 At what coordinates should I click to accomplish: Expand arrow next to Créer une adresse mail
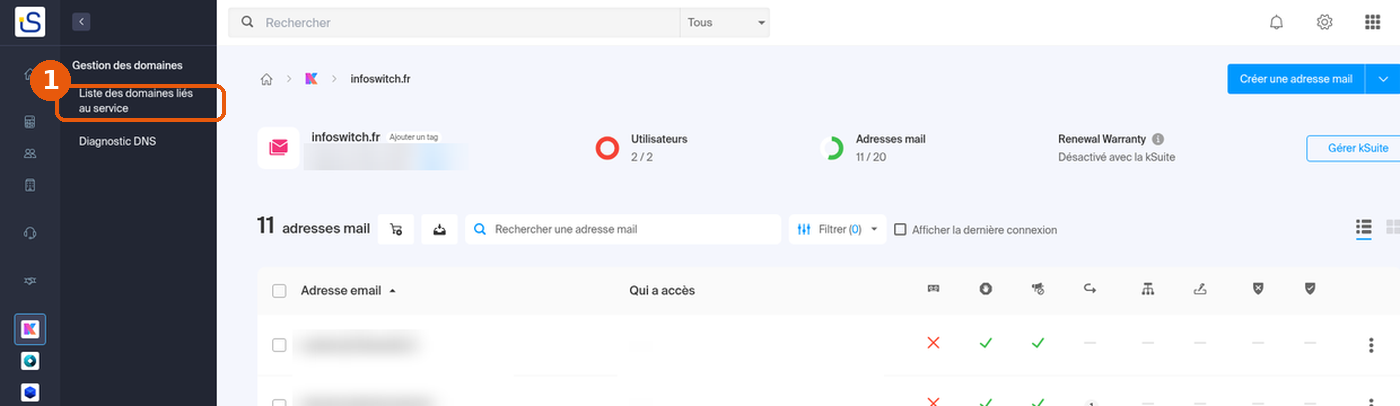pos(1383,79)
